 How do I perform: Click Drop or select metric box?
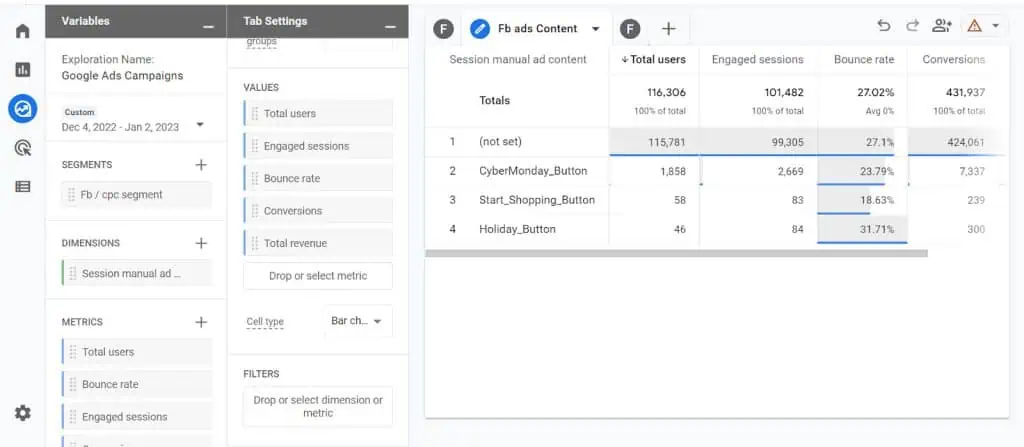(318, 276)
